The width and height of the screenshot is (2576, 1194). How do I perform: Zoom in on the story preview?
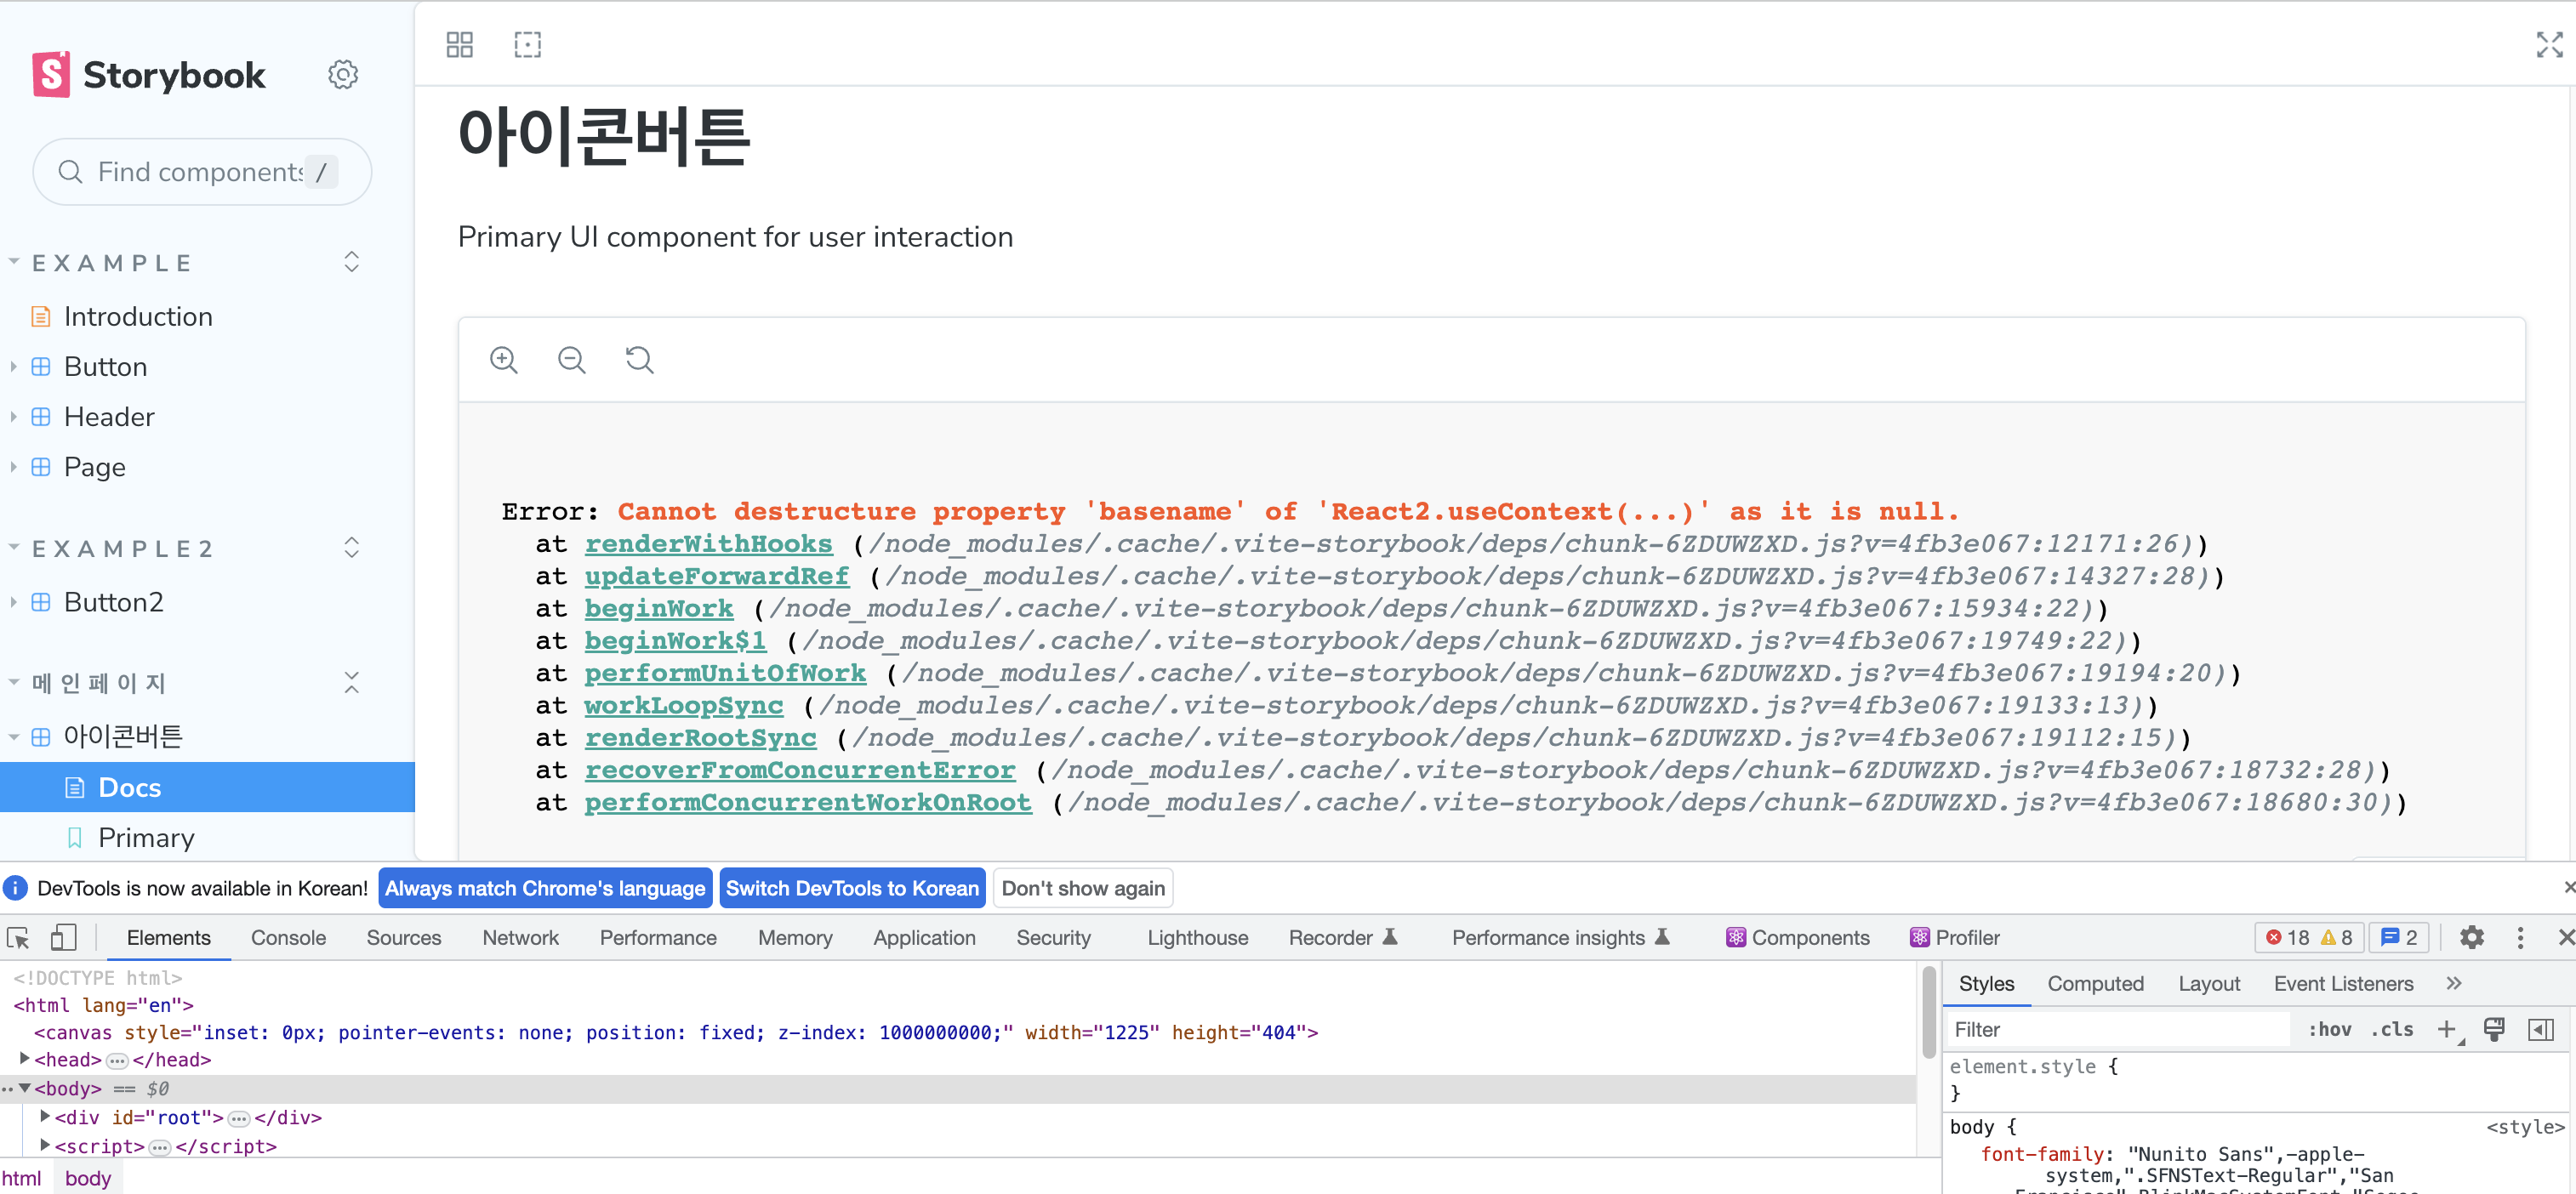[x=504, y=360]
